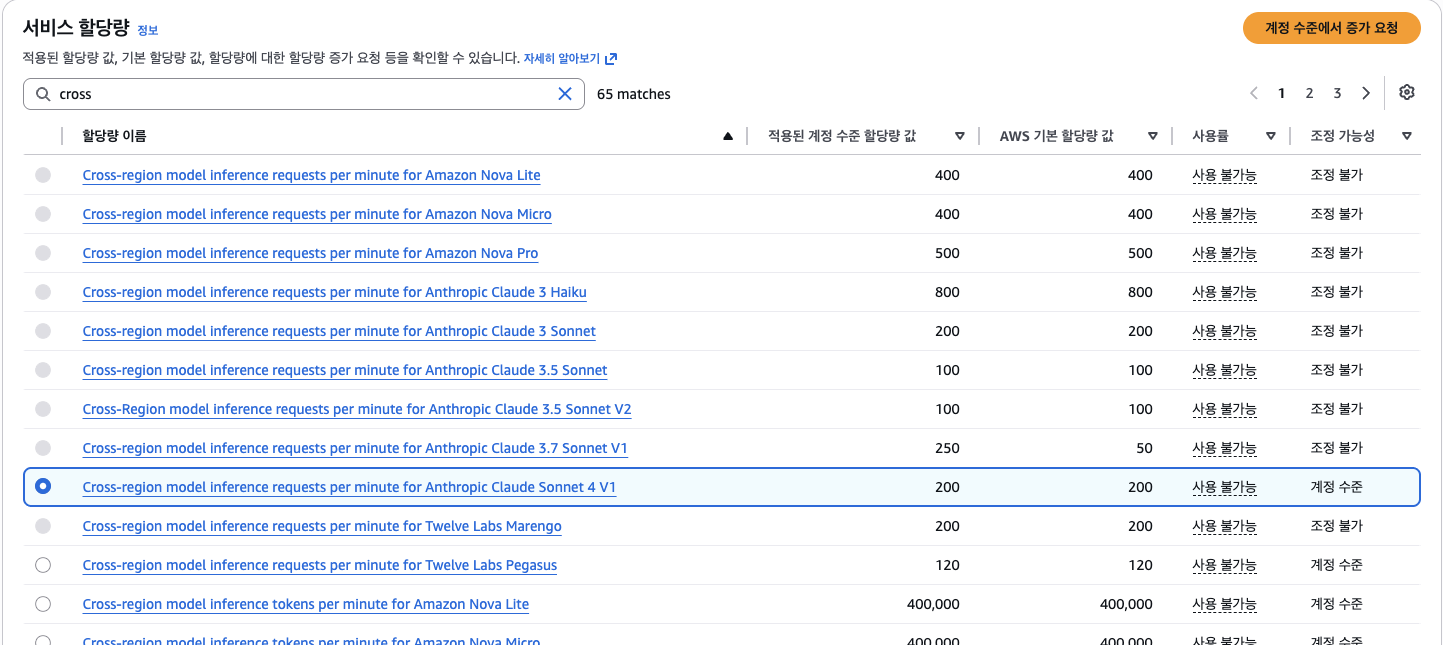Sort by 할당량 이름 column arrow
The image size is (1443, 645).
point(728,136)
